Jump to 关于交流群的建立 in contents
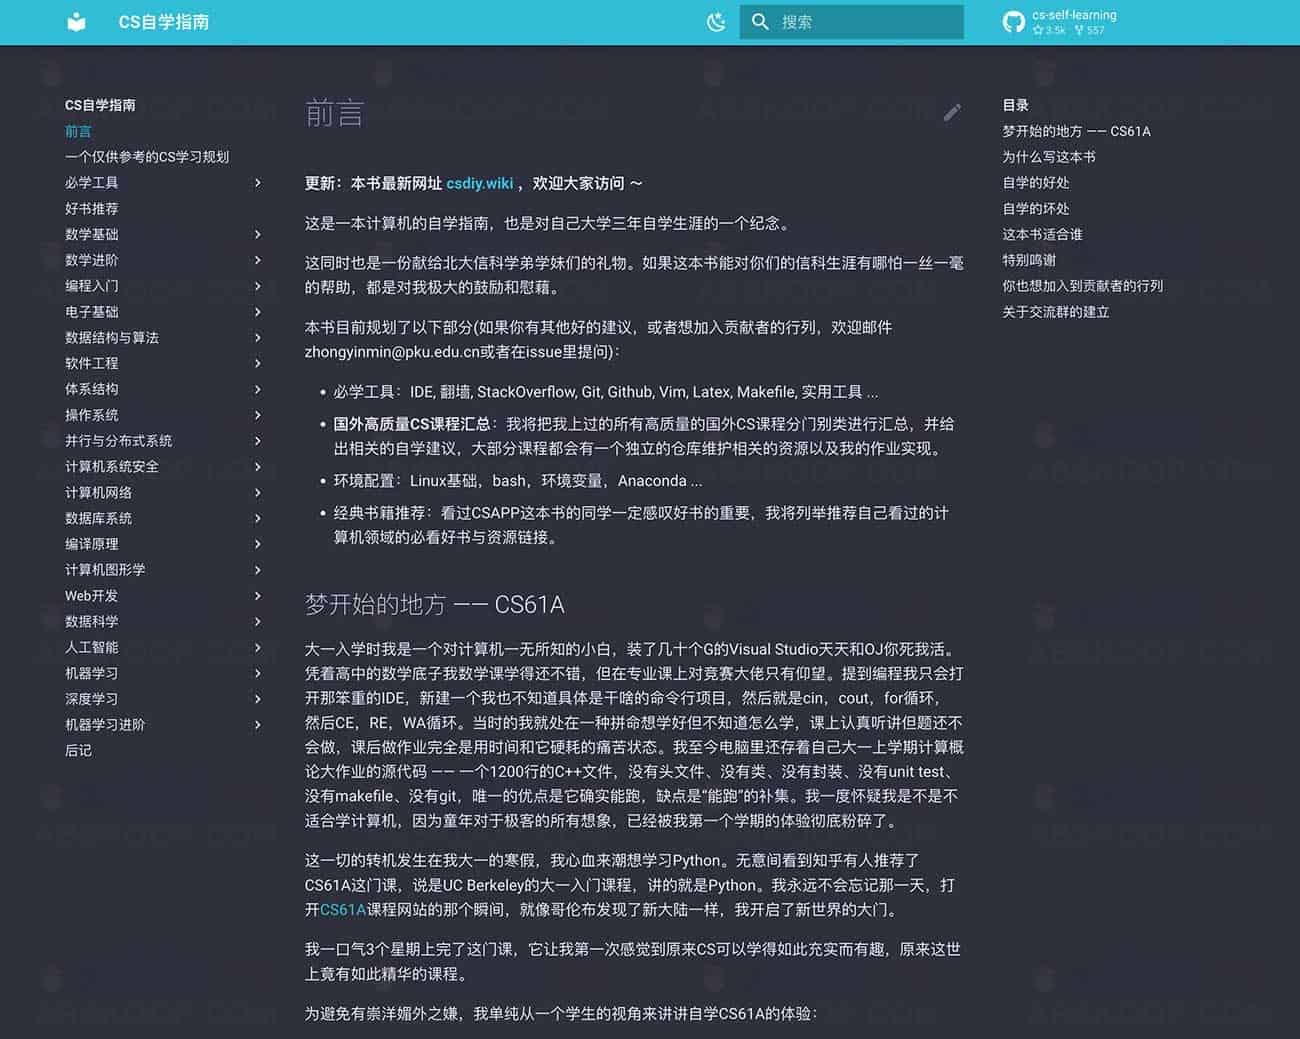This screenshot has width=1300, height=1039. (x=1056, y=312)
